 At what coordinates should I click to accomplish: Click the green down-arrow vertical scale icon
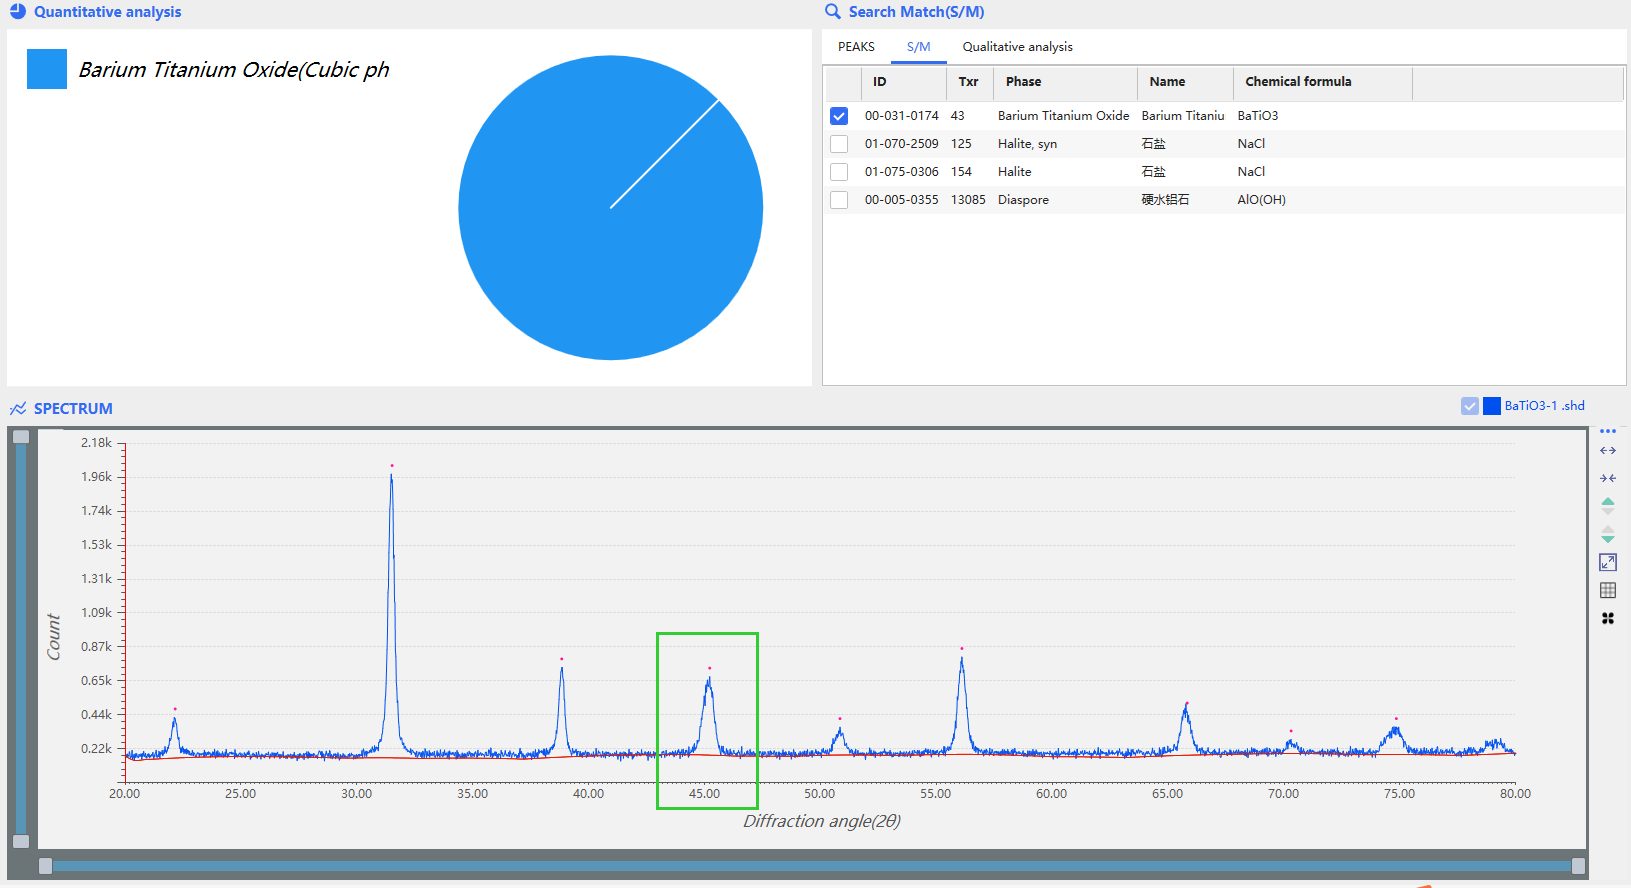point(1608,535)
